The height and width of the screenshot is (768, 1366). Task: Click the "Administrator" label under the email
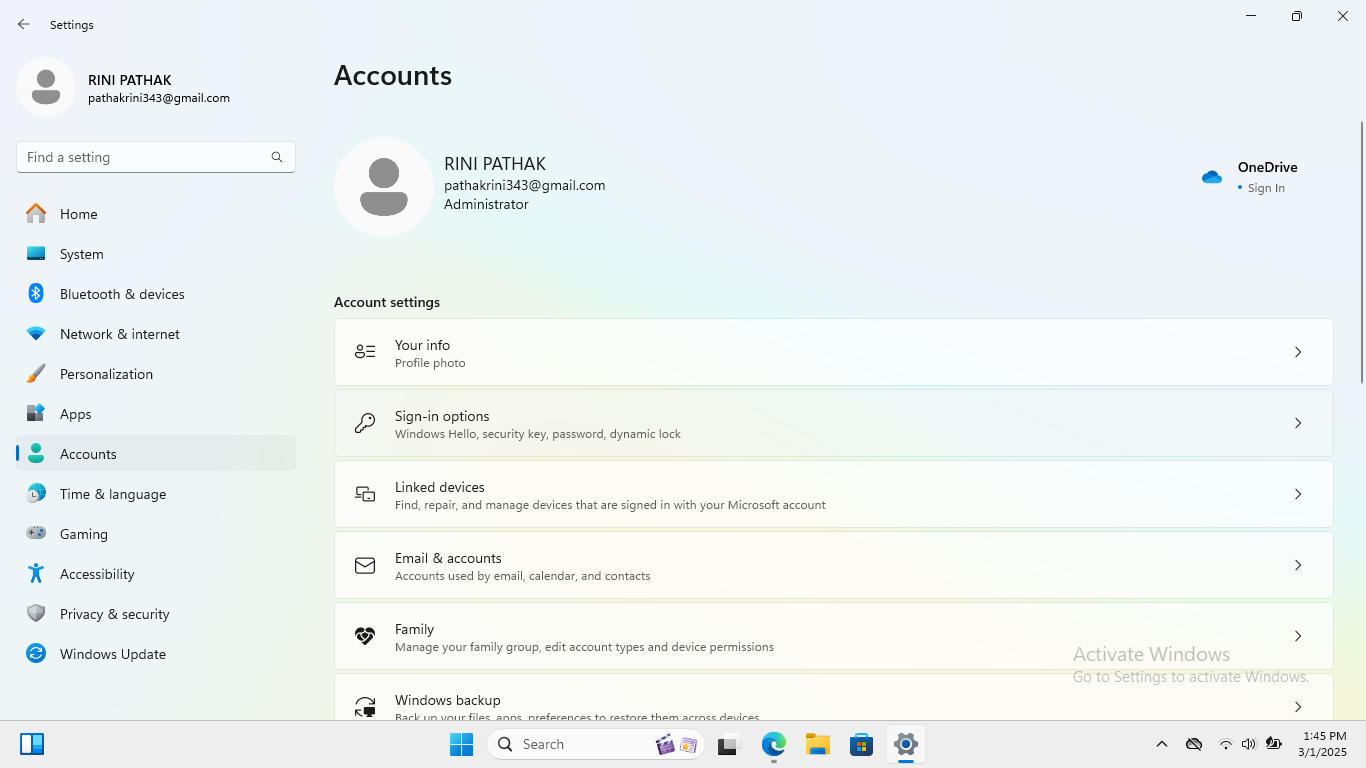coord(486,204)
